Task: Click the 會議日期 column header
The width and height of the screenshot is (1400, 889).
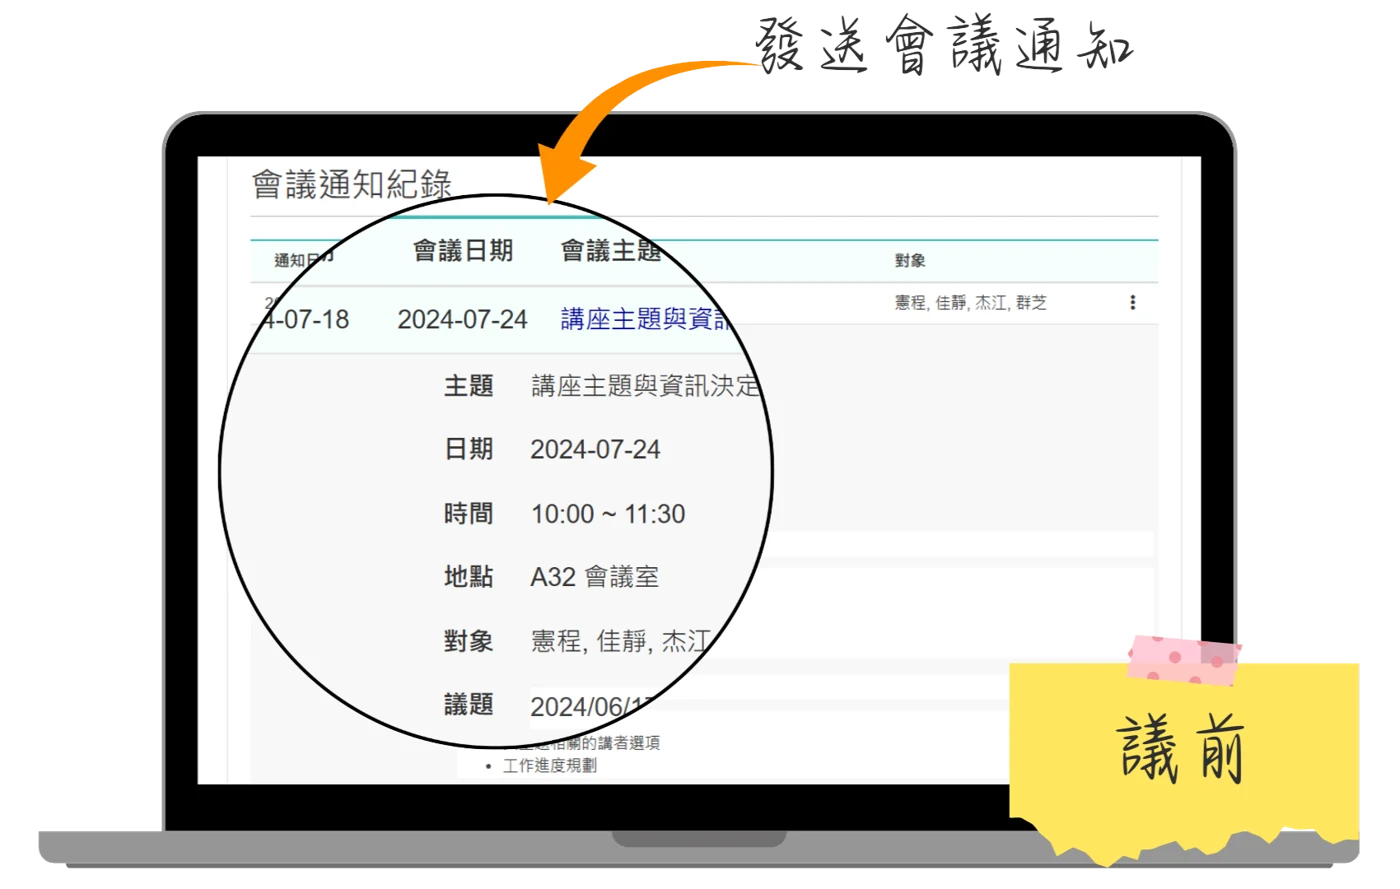Action: [463, 251]
